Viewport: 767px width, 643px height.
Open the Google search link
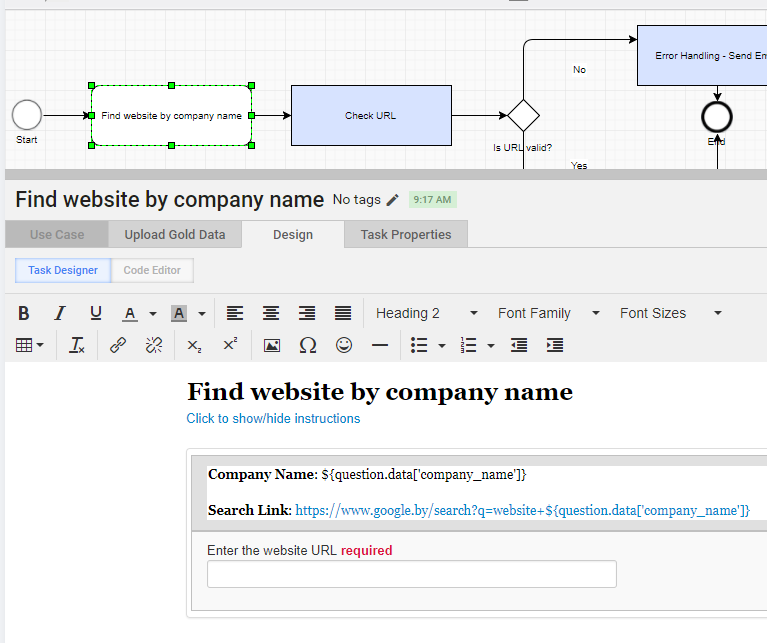click(522, 510)
